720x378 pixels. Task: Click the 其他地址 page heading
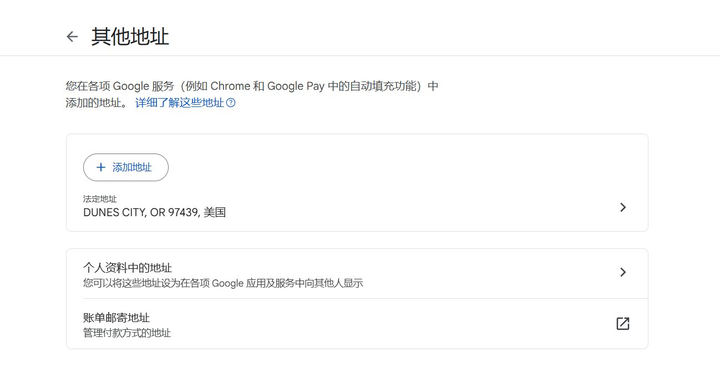click(130, 36)
